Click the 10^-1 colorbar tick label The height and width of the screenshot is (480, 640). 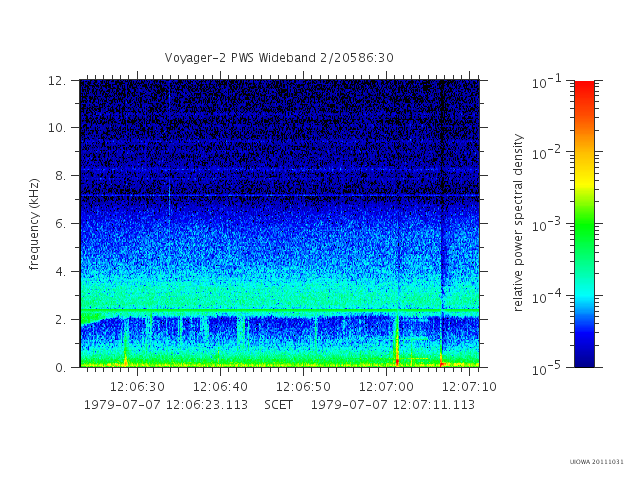547,82
